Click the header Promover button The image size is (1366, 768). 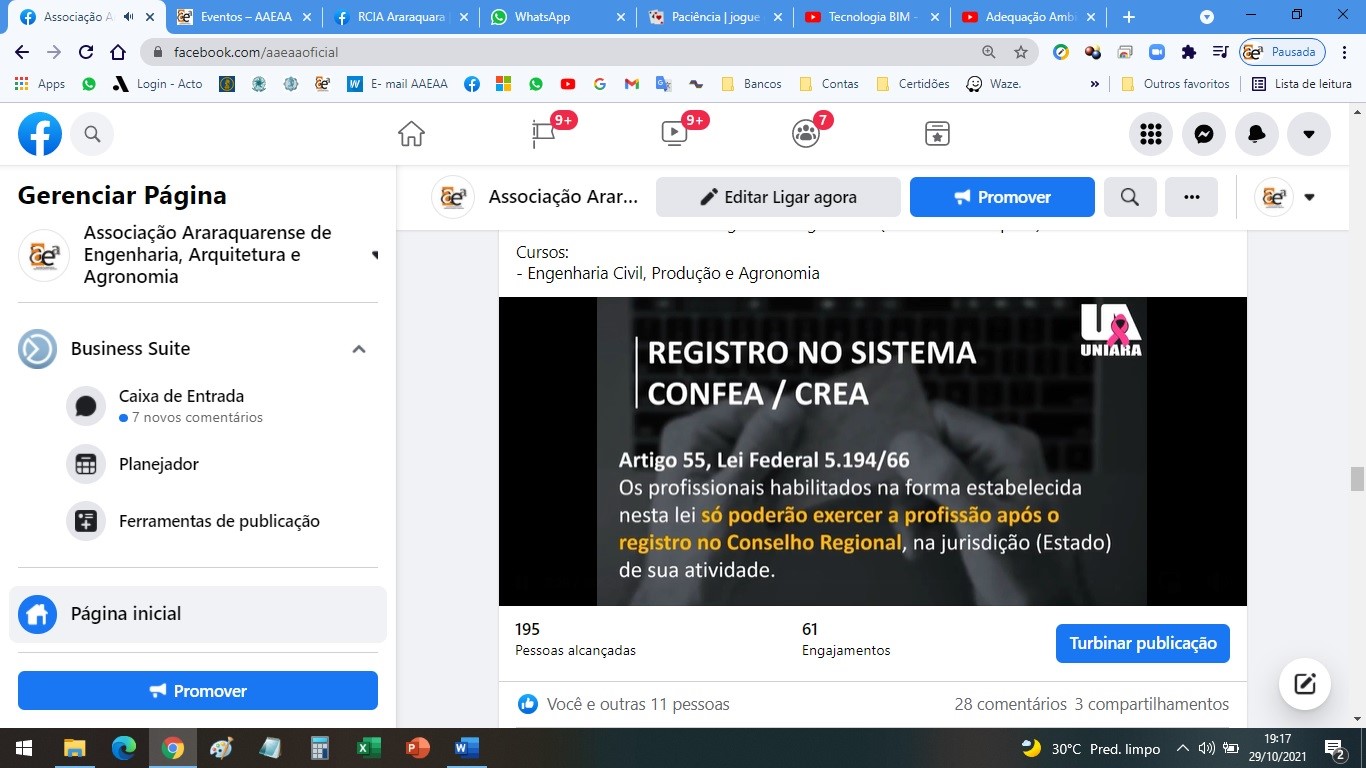pyautogui.click(x=1002, y=197)
